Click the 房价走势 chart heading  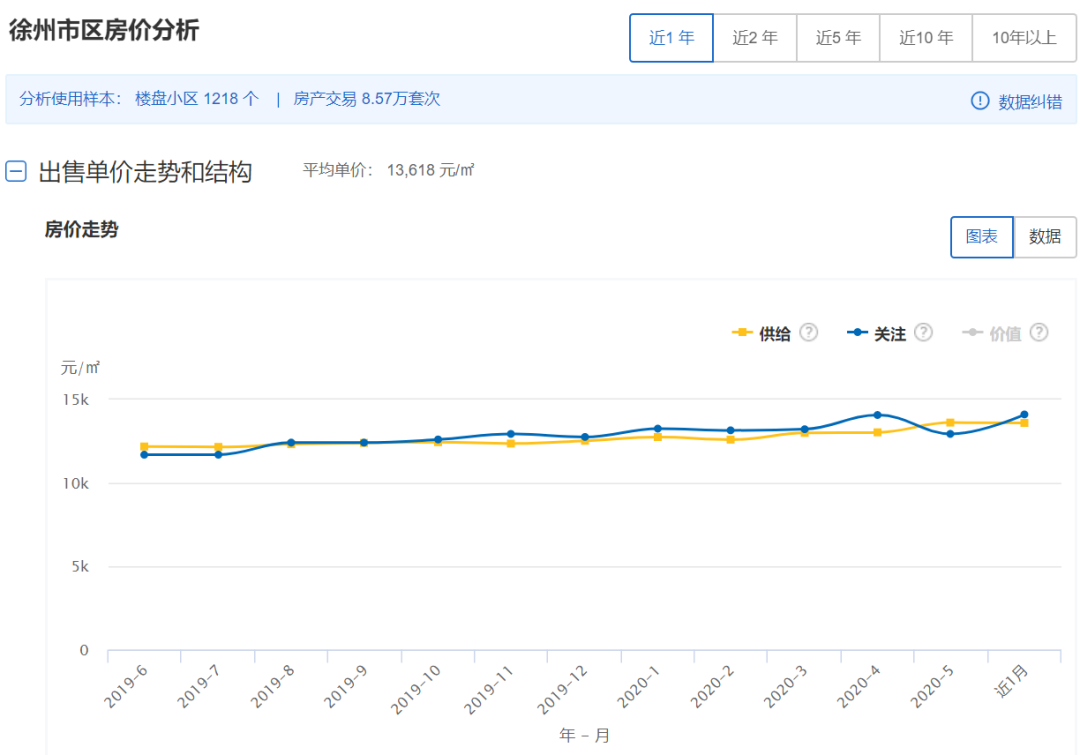[81, 229]
